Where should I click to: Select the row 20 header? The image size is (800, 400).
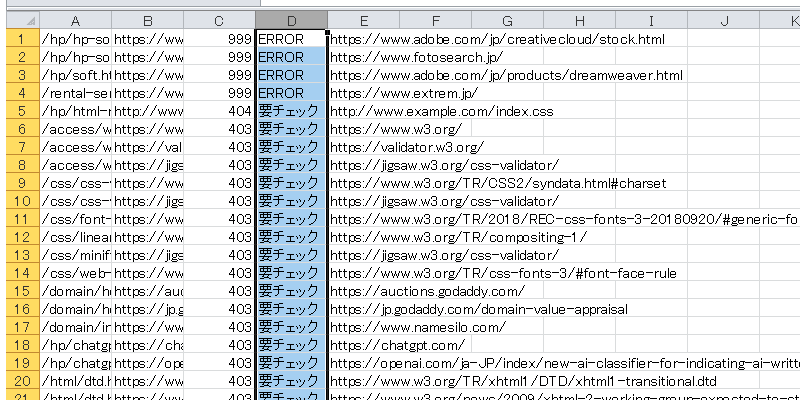tap(20, 381)
